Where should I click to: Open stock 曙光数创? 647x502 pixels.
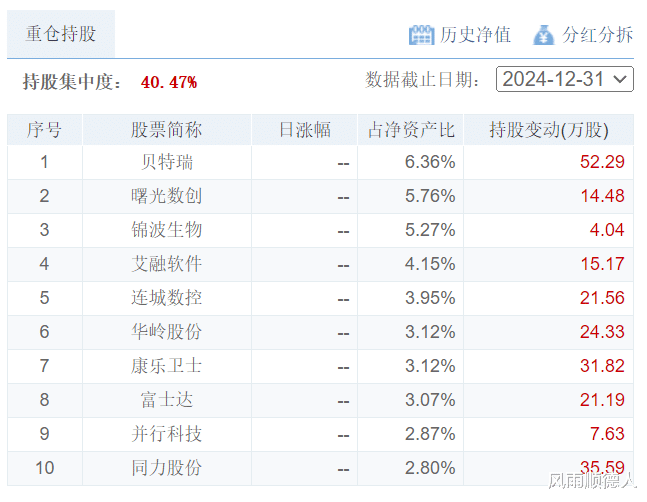167,196
